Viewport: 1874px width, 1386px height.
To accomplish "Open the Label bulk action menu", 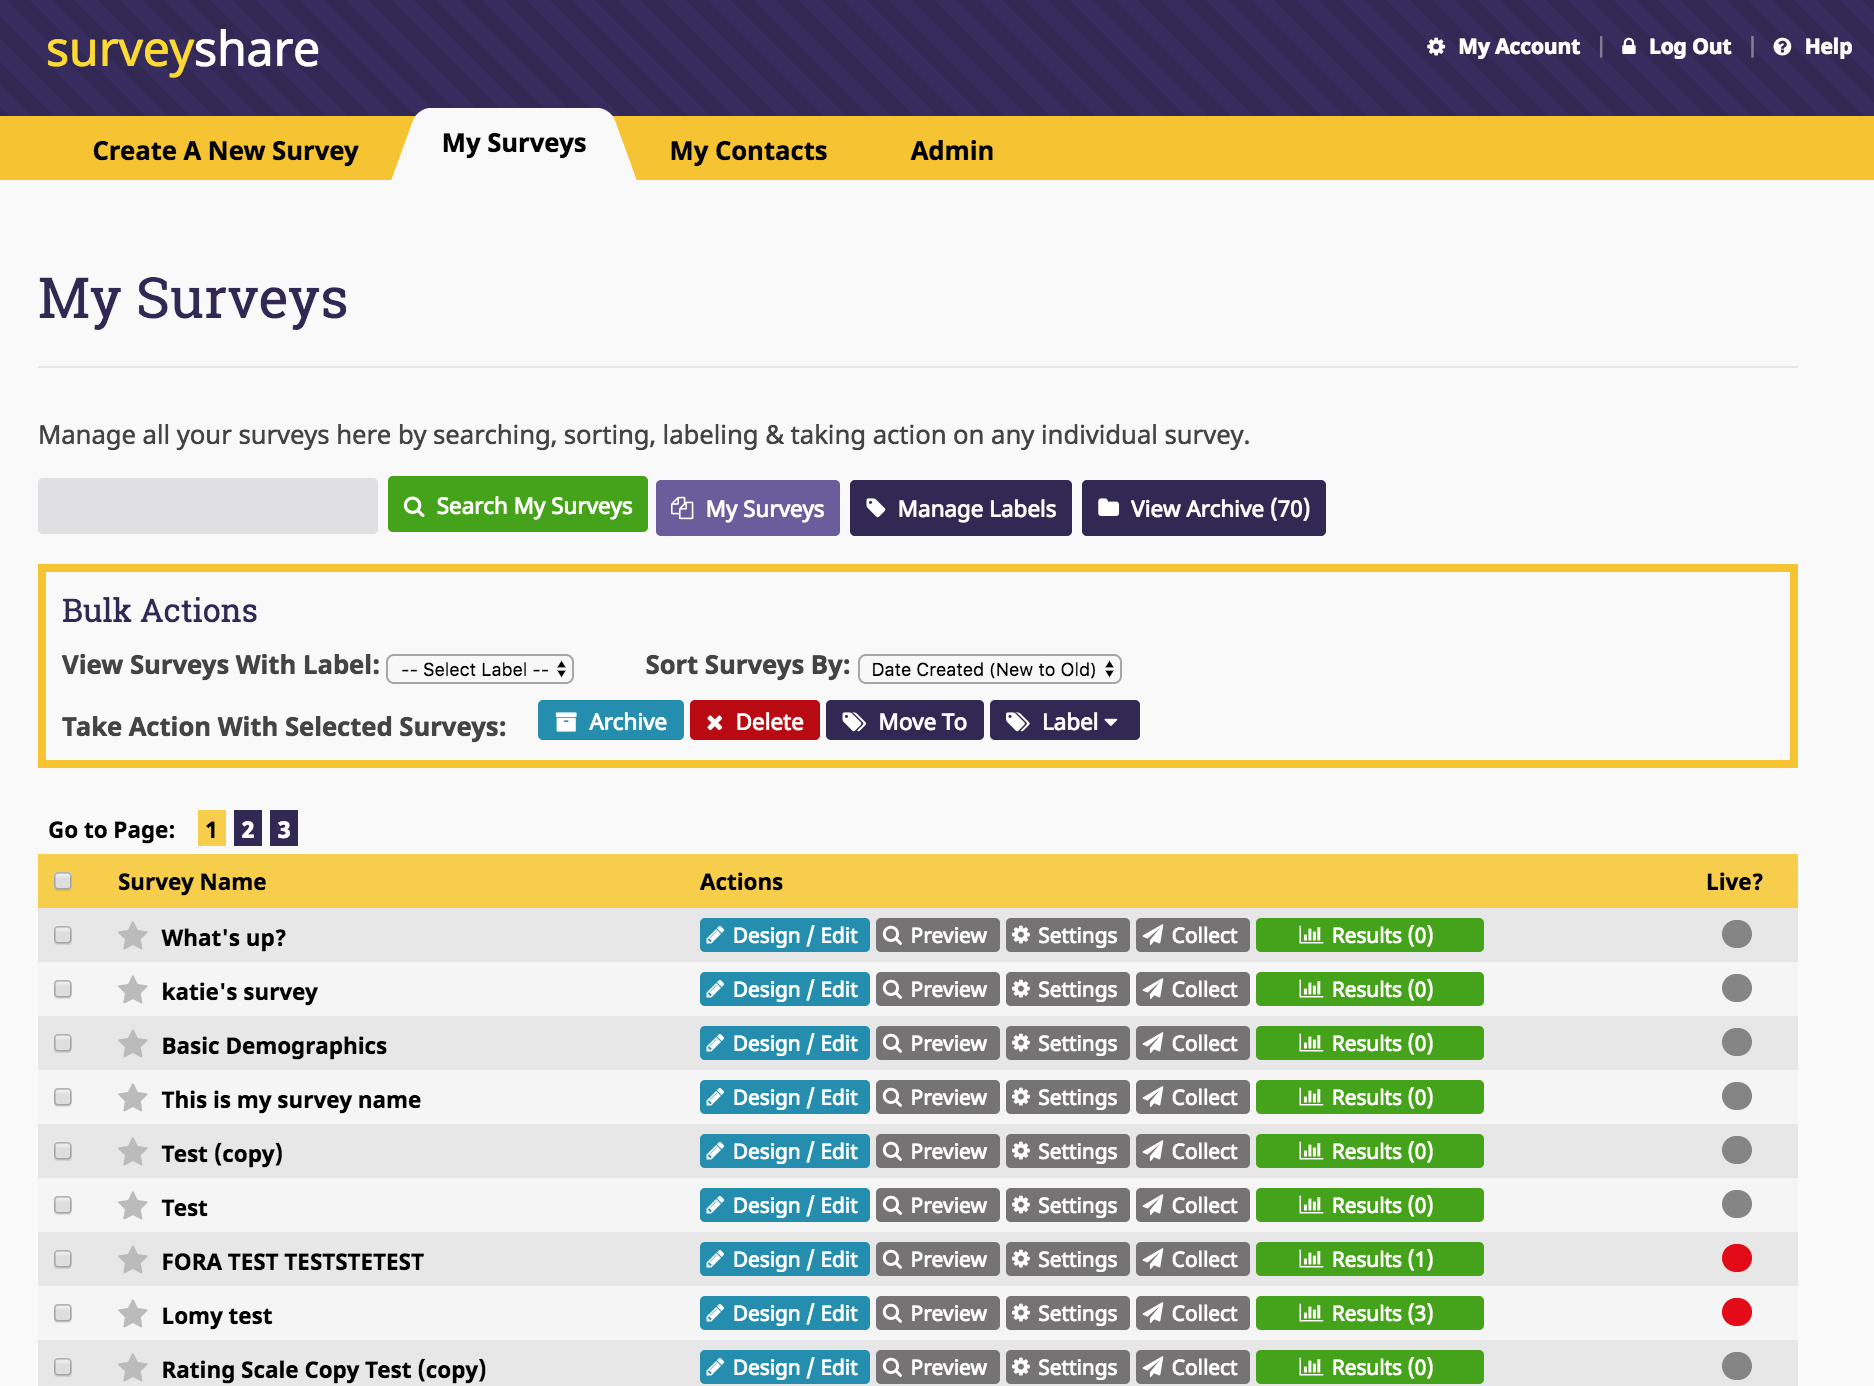I will pyautogui.click(x=1064, y=721).
